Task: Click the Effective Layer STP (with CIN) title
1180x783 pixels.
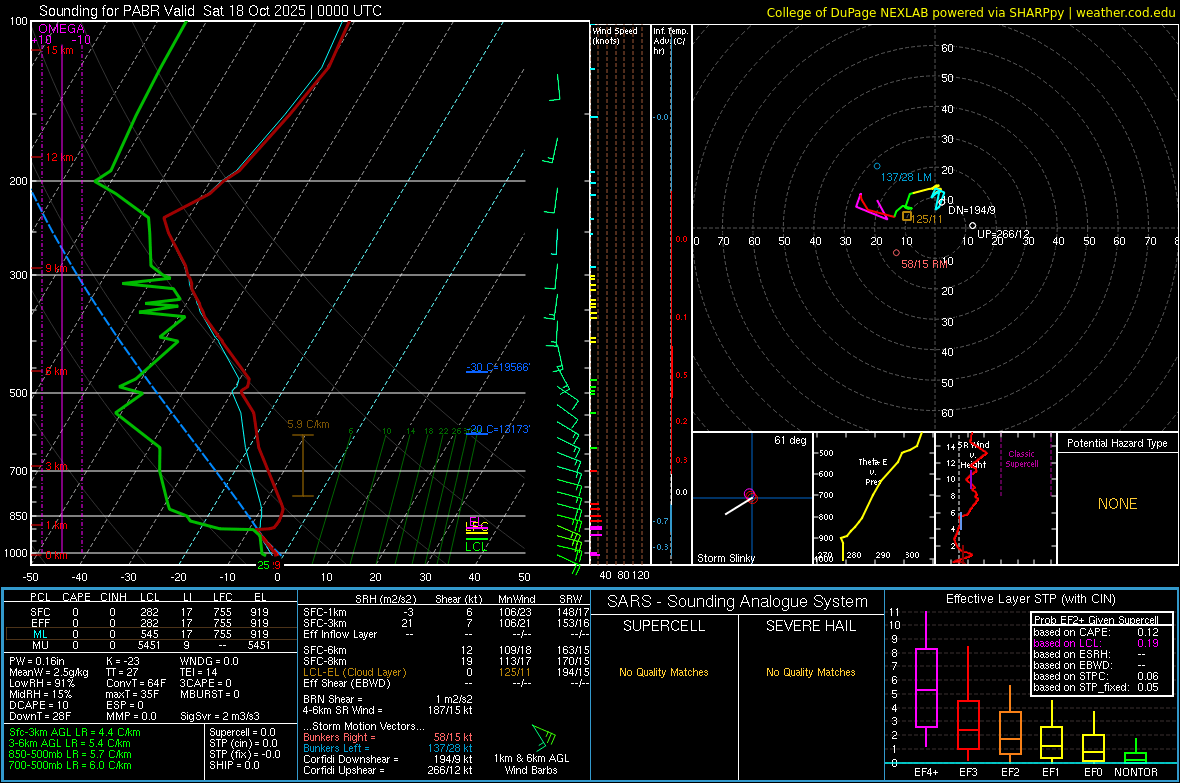Action: coord(1030,599)
